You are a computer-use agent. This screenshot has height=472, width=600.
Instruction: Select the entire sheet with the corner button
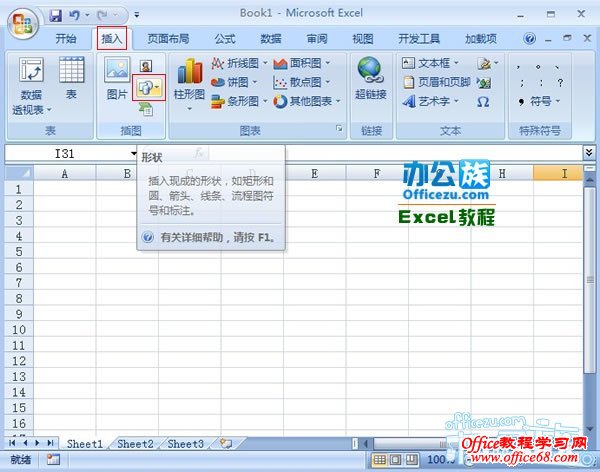point(19,173)
